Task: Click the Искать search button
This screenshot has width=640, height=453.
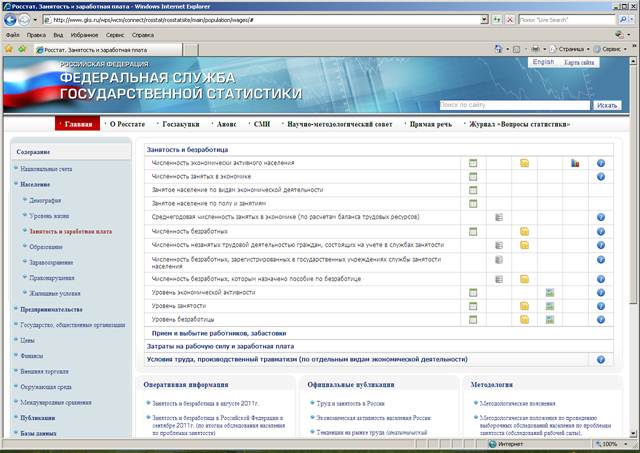Action: click(x=607, y=105)
